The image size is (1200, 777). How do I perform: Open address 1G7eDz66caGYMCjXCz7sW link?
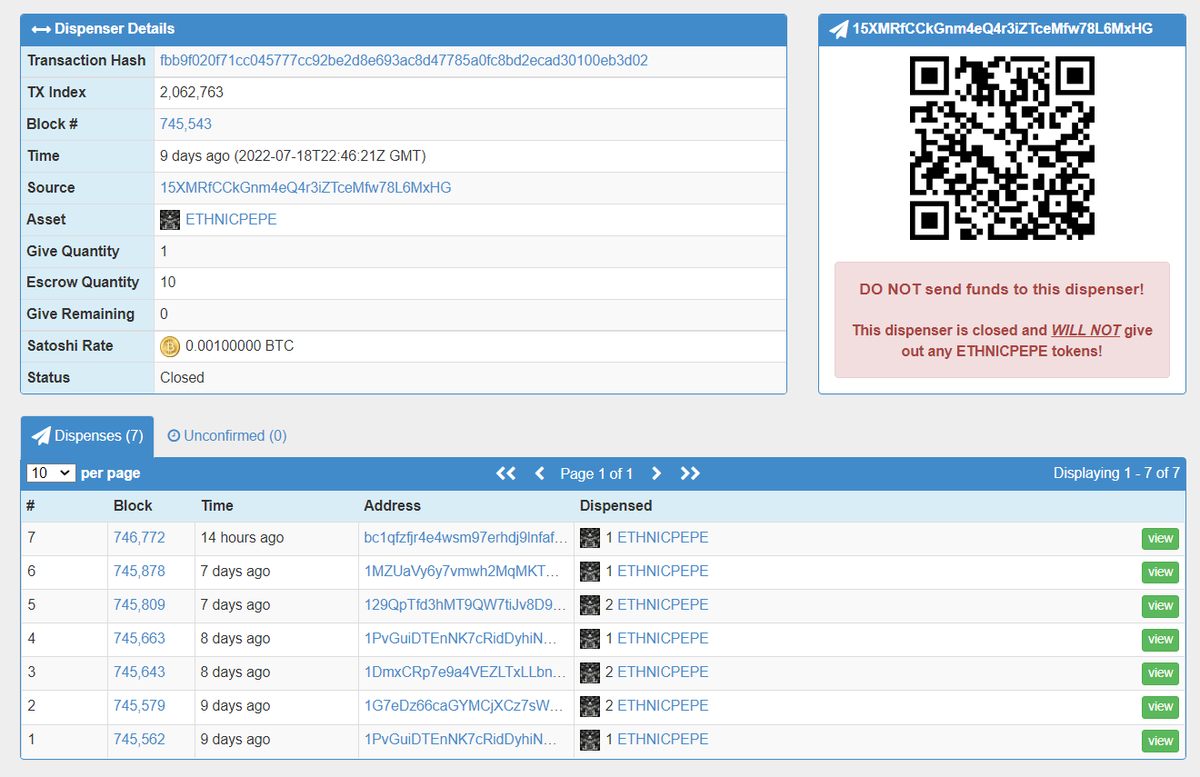[x=466, y=705]
